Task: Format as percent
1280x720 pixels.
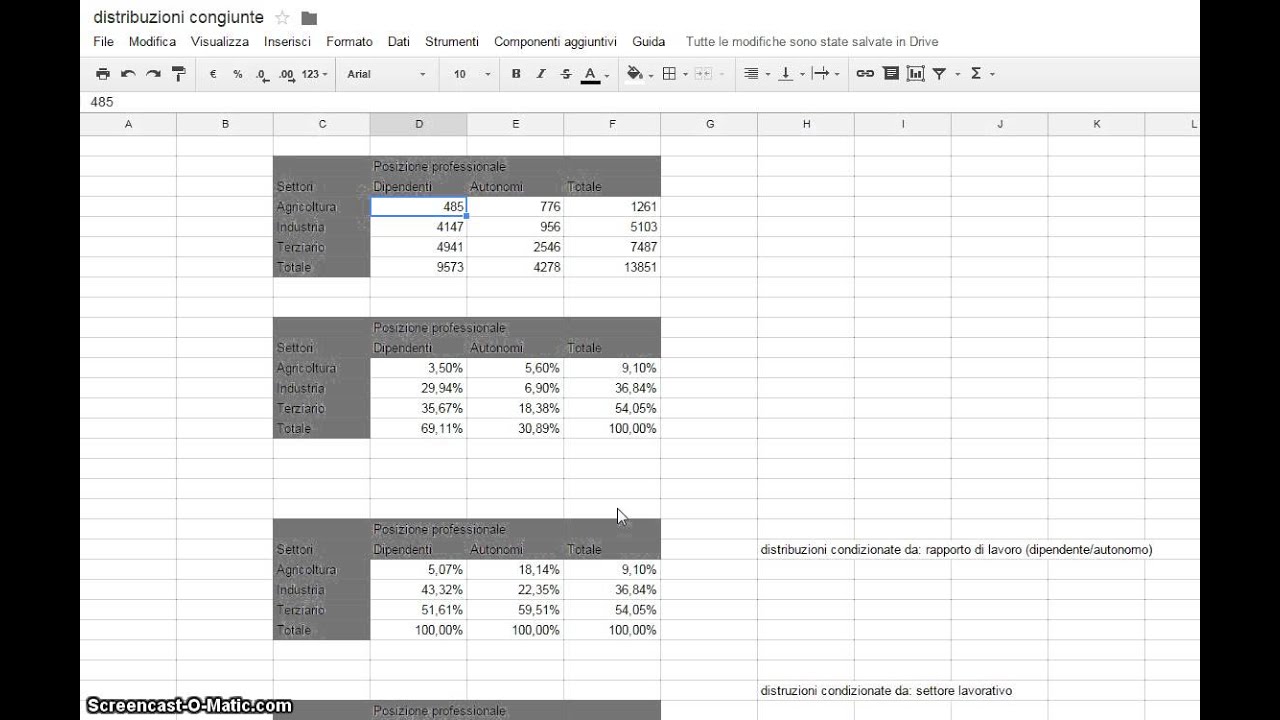Action: pyautogui.click(x=237, y=74)
